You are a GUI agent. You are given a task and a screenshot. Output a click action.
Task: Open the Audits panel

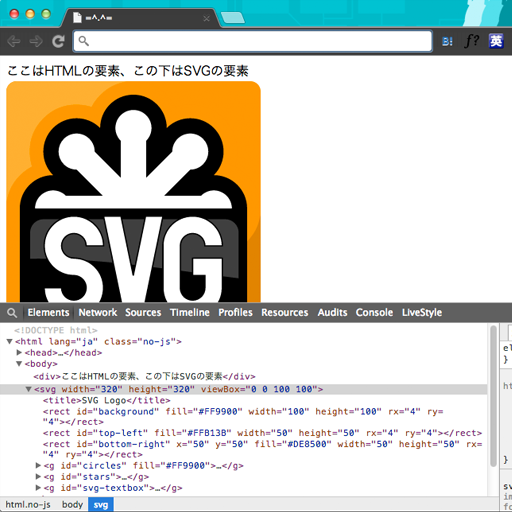(332, 313)
